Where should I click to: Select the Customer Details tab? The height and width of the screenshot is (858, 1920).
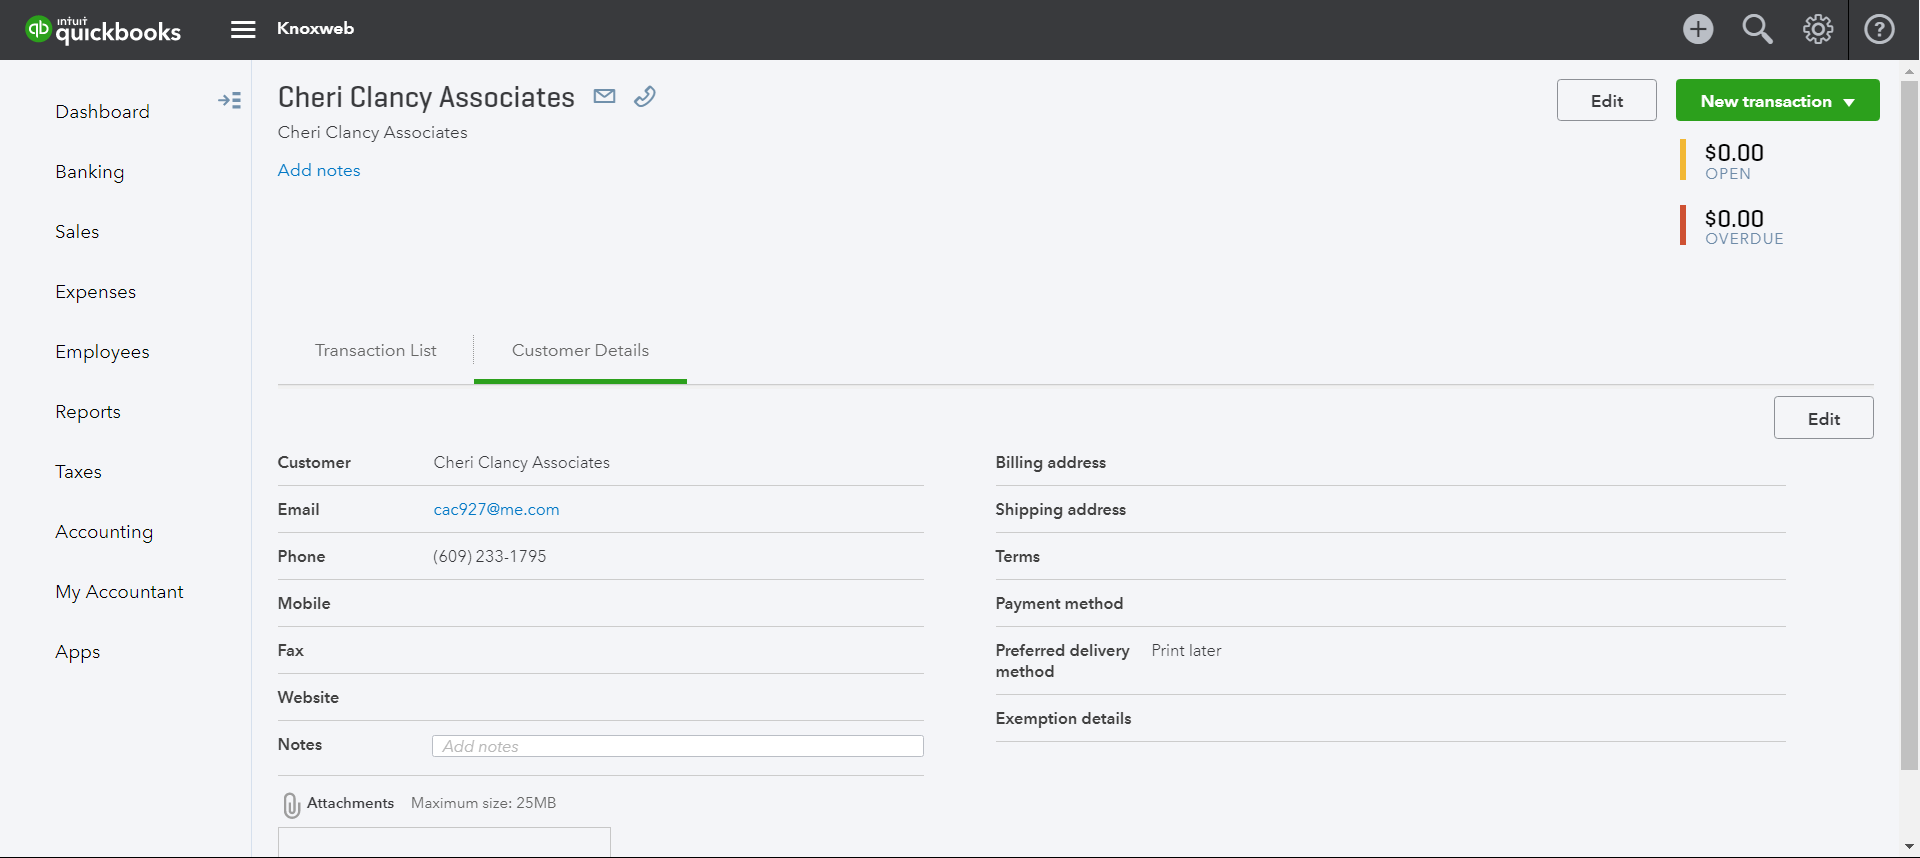coord(580,351)
